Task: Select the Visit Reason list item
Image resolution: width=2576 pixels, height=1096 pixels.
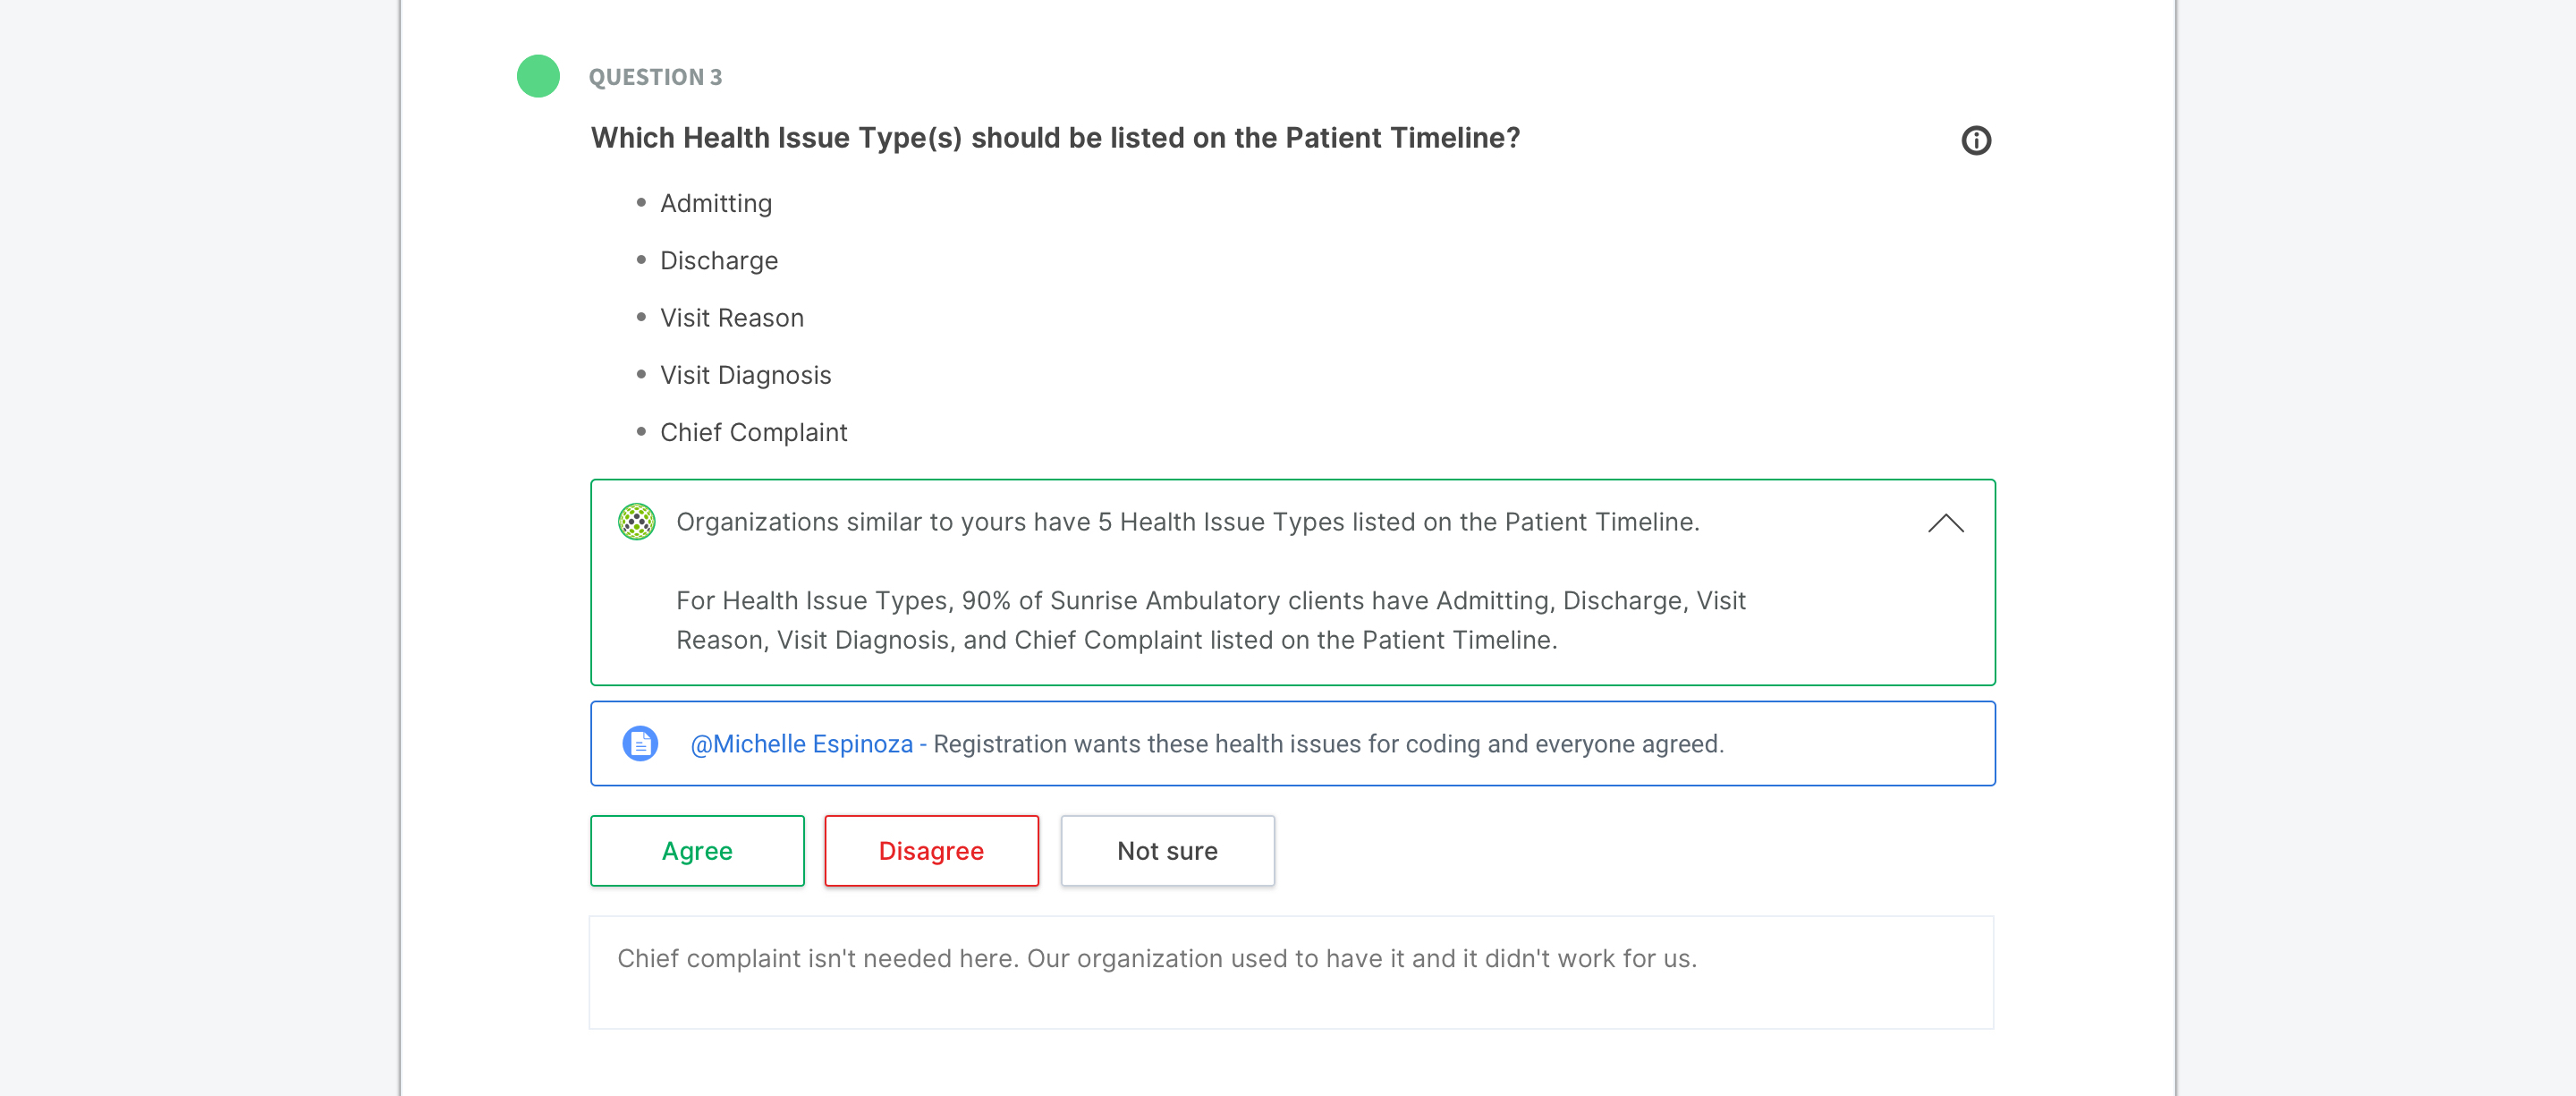Action: (732, 318)
